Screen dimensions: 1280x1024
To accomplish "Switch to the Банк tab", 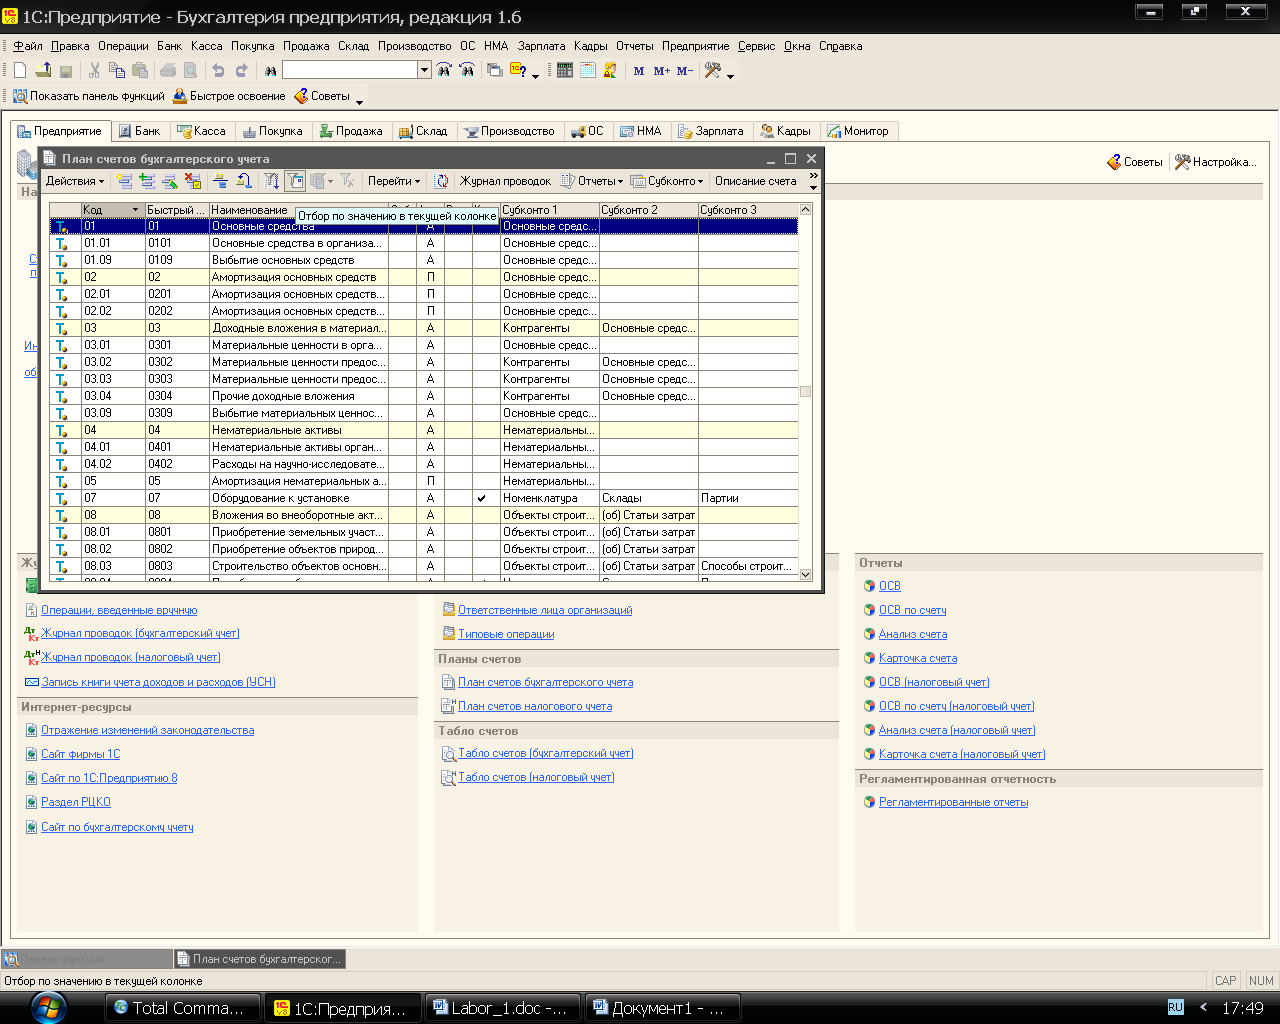I will [x=139, y=131].
